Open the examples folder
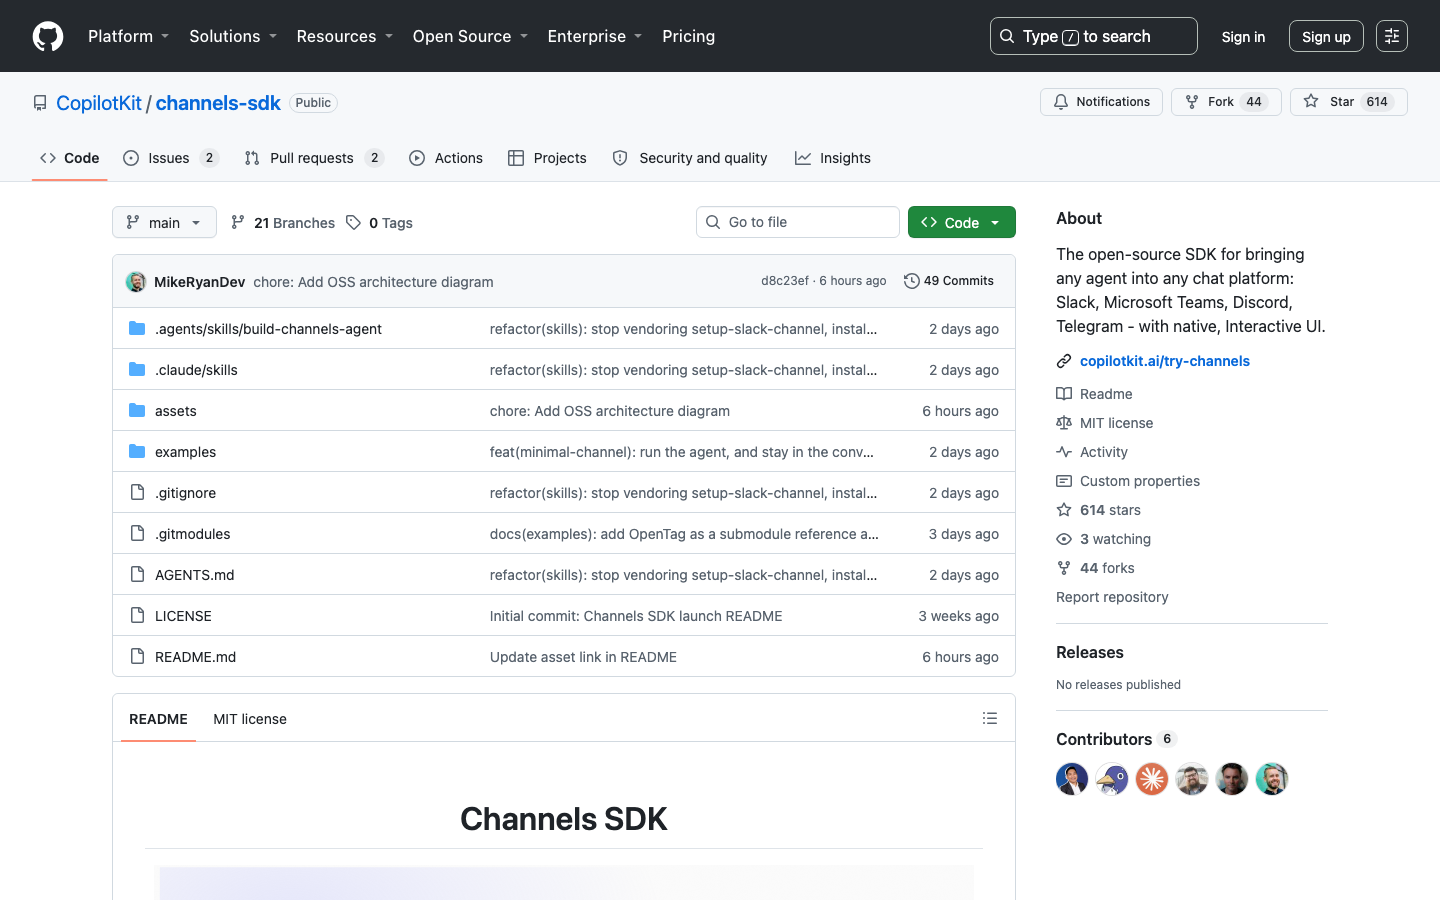 185,452
